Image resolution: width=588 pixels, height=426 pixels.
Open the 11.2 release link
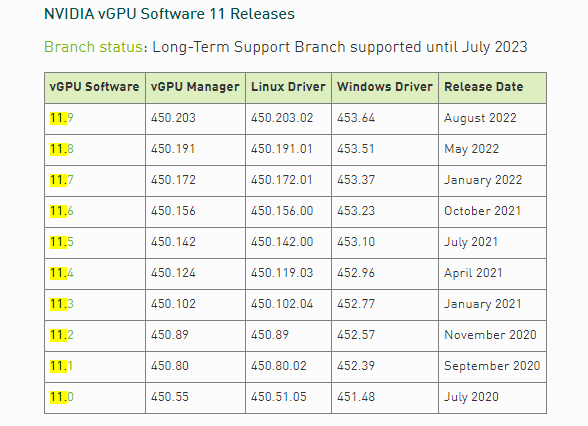point(62,335)
